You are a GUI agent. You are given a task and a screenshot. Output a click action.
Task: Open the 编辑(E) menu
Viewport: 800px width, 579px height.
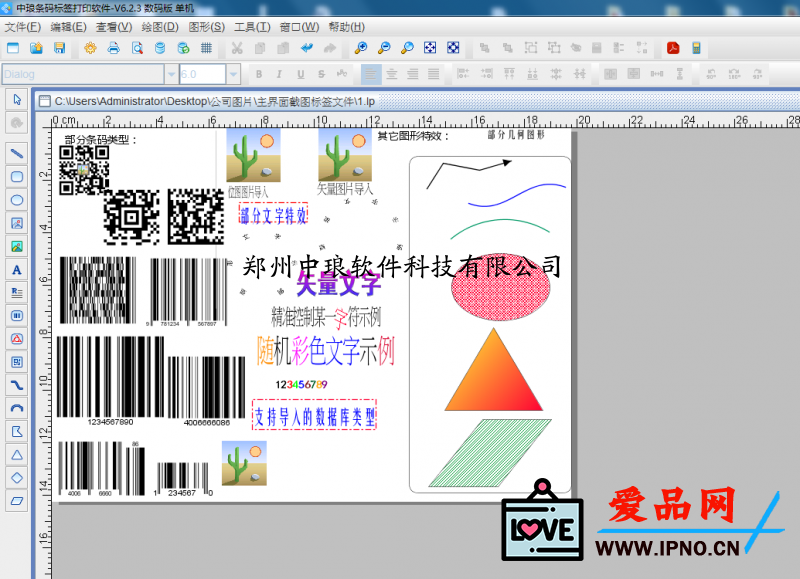(x=68, y=27)
